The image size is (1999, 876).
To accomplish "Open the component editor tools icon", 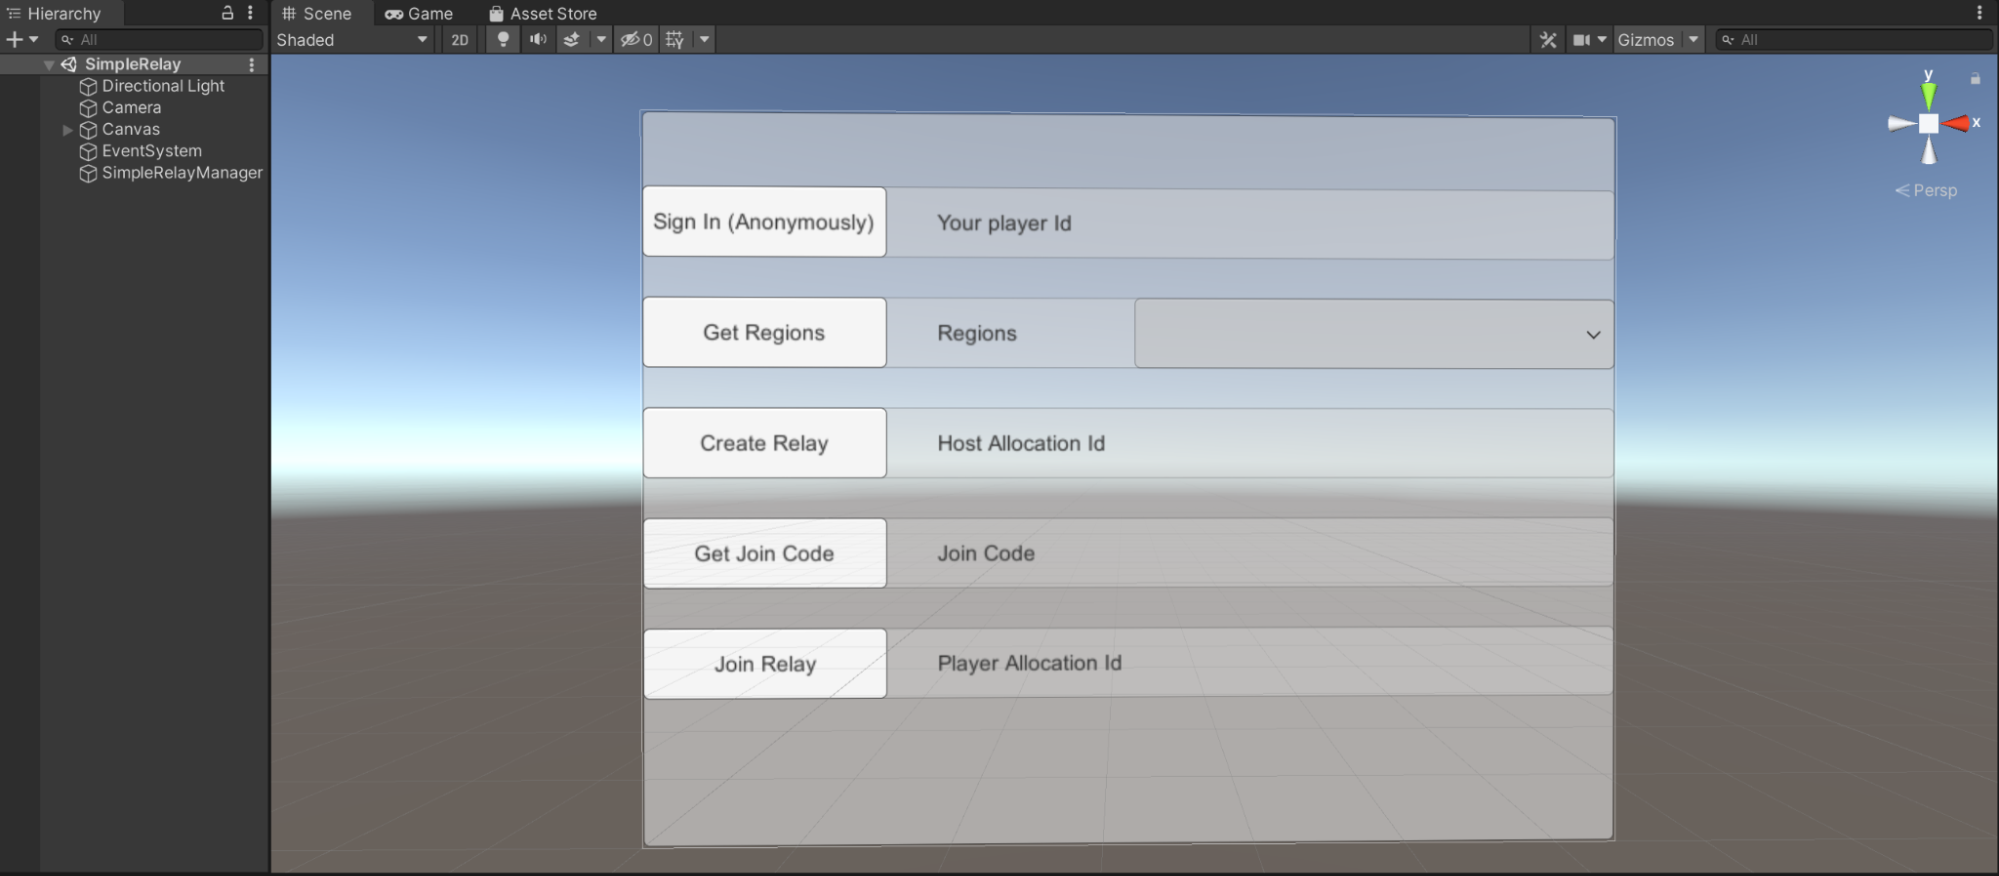I will [x=1548, y=40].
